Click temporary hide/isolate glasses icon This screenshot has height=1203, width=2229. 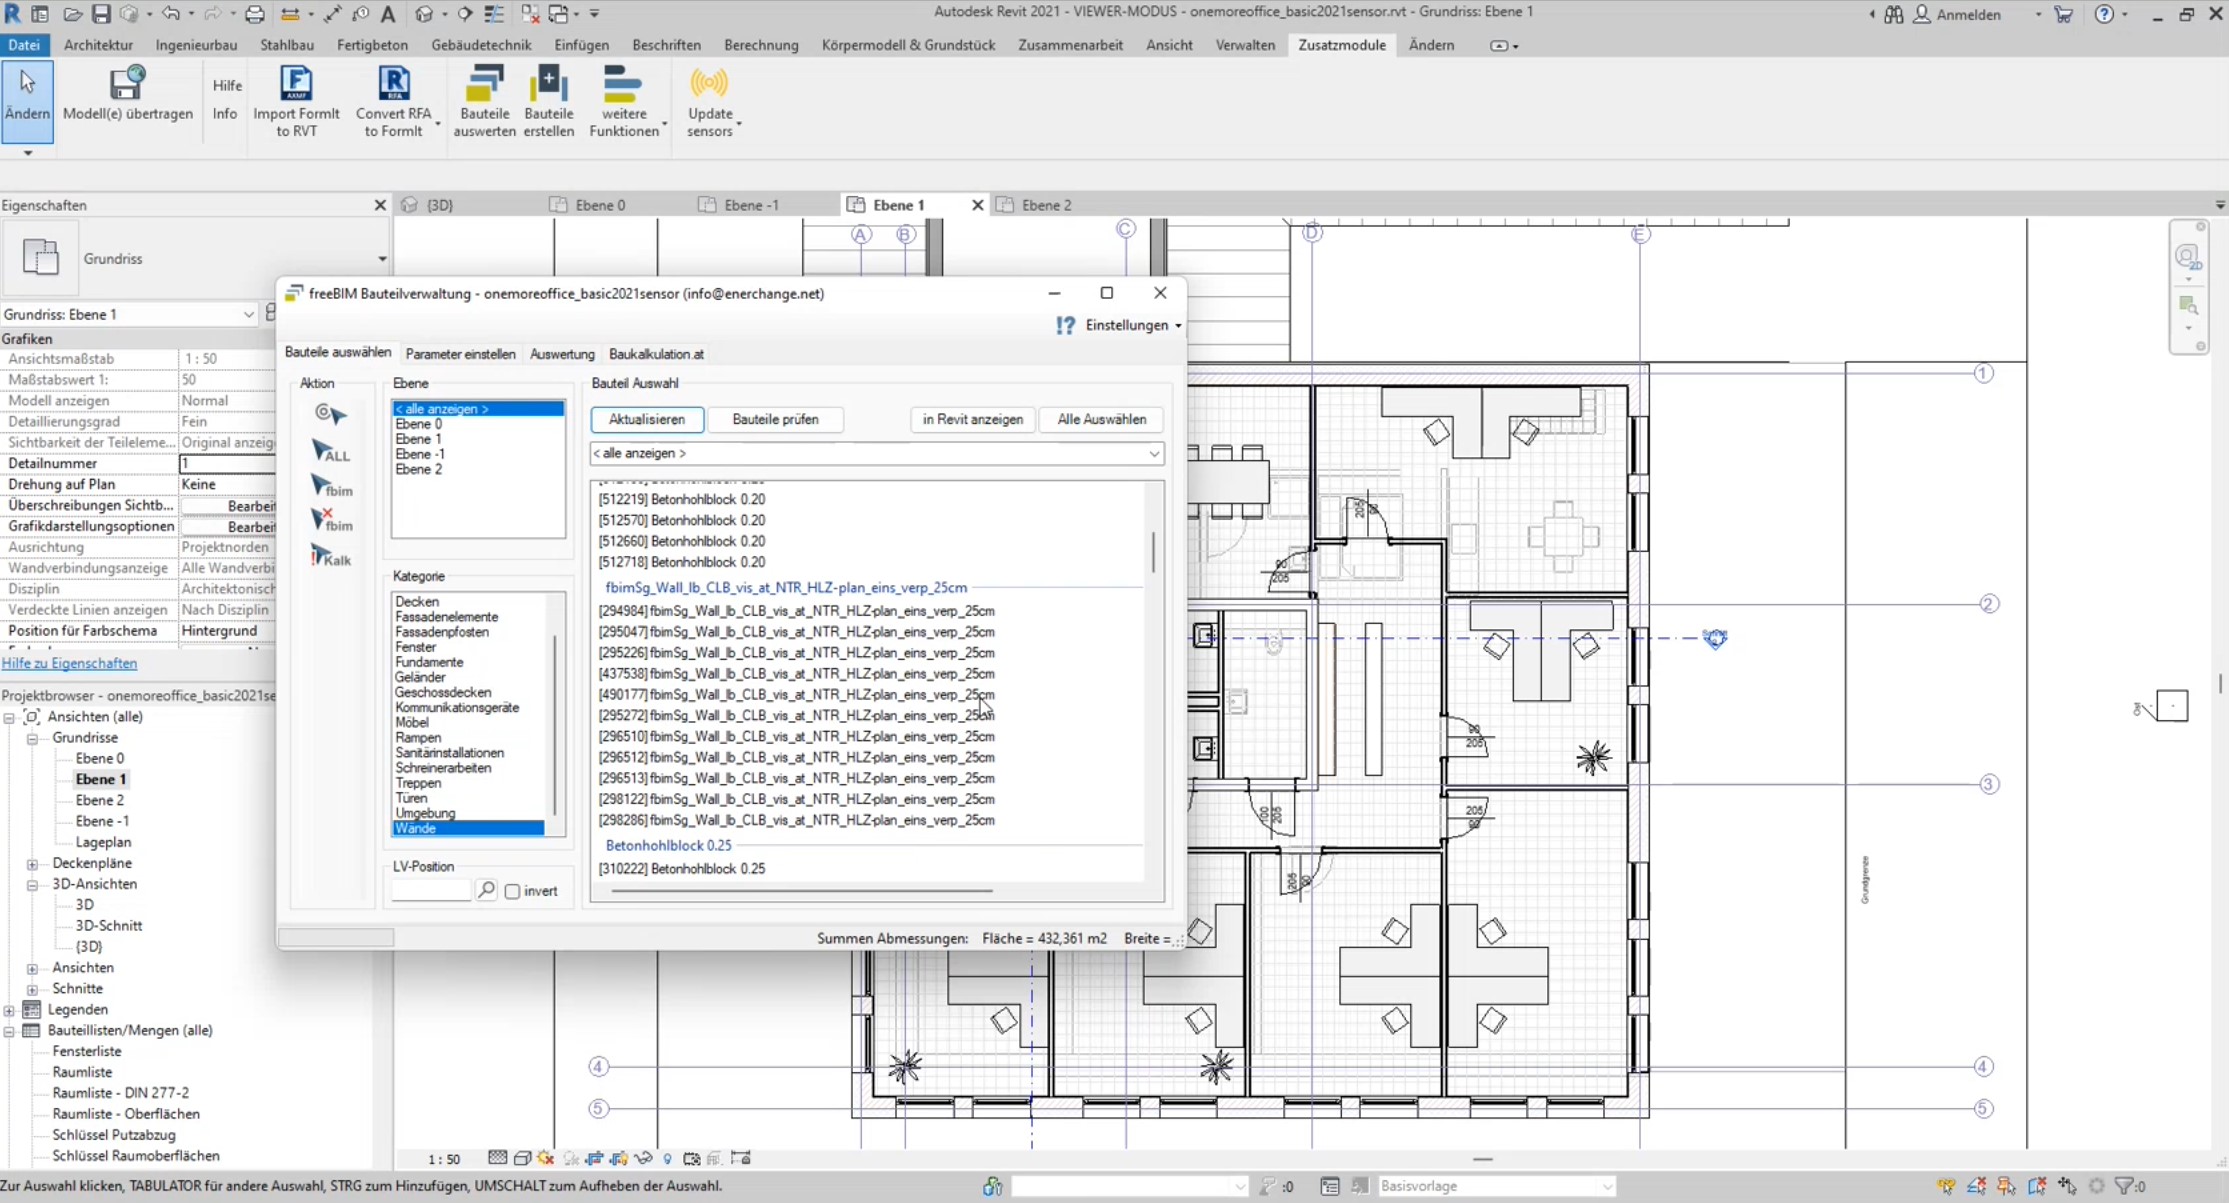tap(643, 1158)
